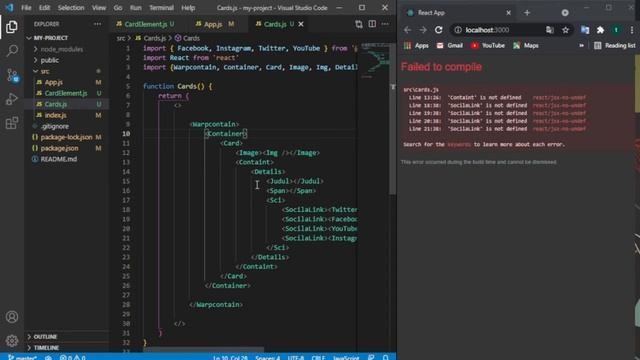This screenshot has width=640, height=360.
Task: Click the editor minimap preview
Action: coord(375,59)
